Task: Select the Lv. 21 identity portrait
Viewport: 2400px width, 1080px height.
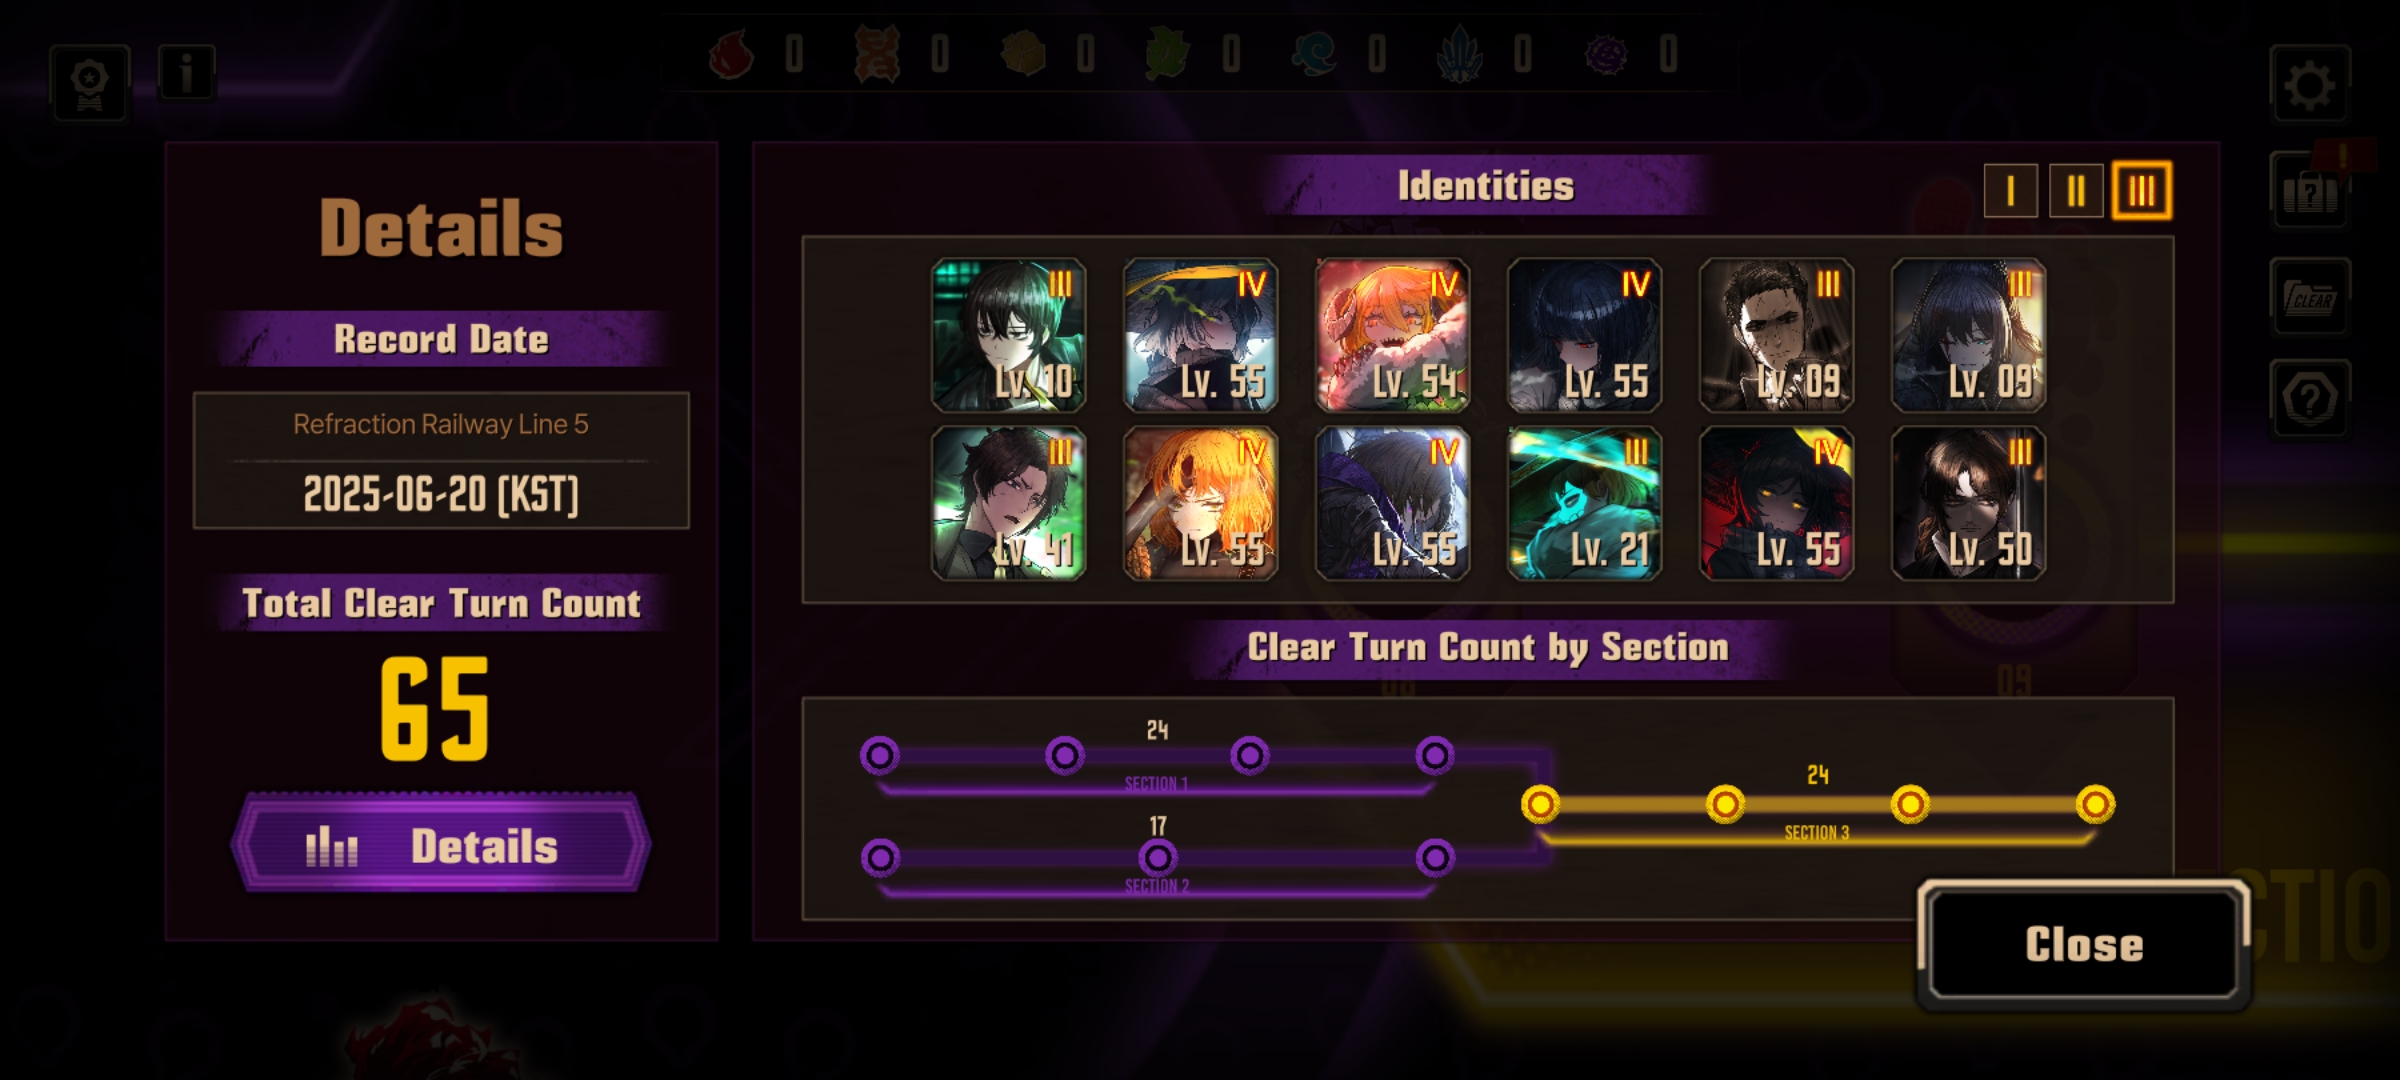Action: (1584, 503)
